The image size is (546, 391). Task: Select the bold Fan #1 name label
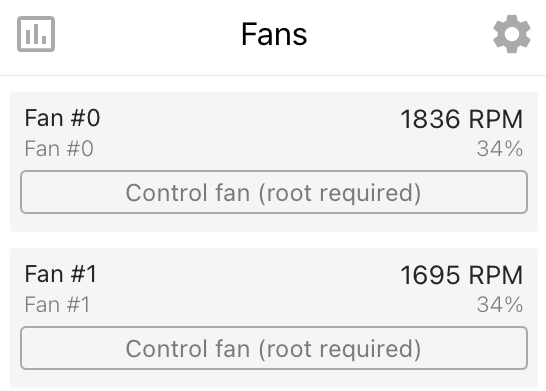click(61, 274)
